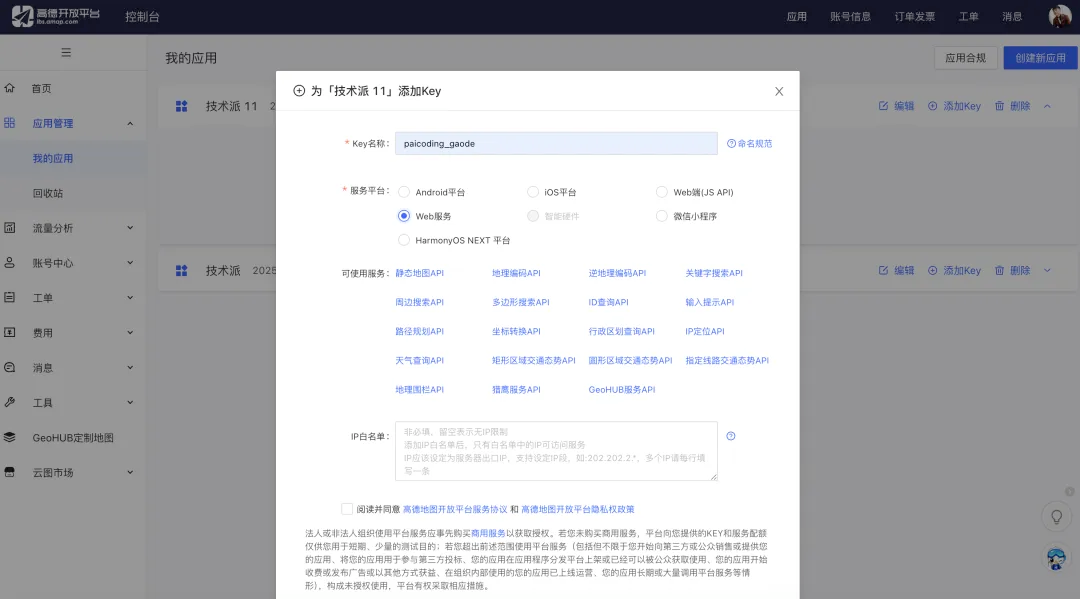
Task: Select the iOS平台 radio button
Action: (532, 192)
